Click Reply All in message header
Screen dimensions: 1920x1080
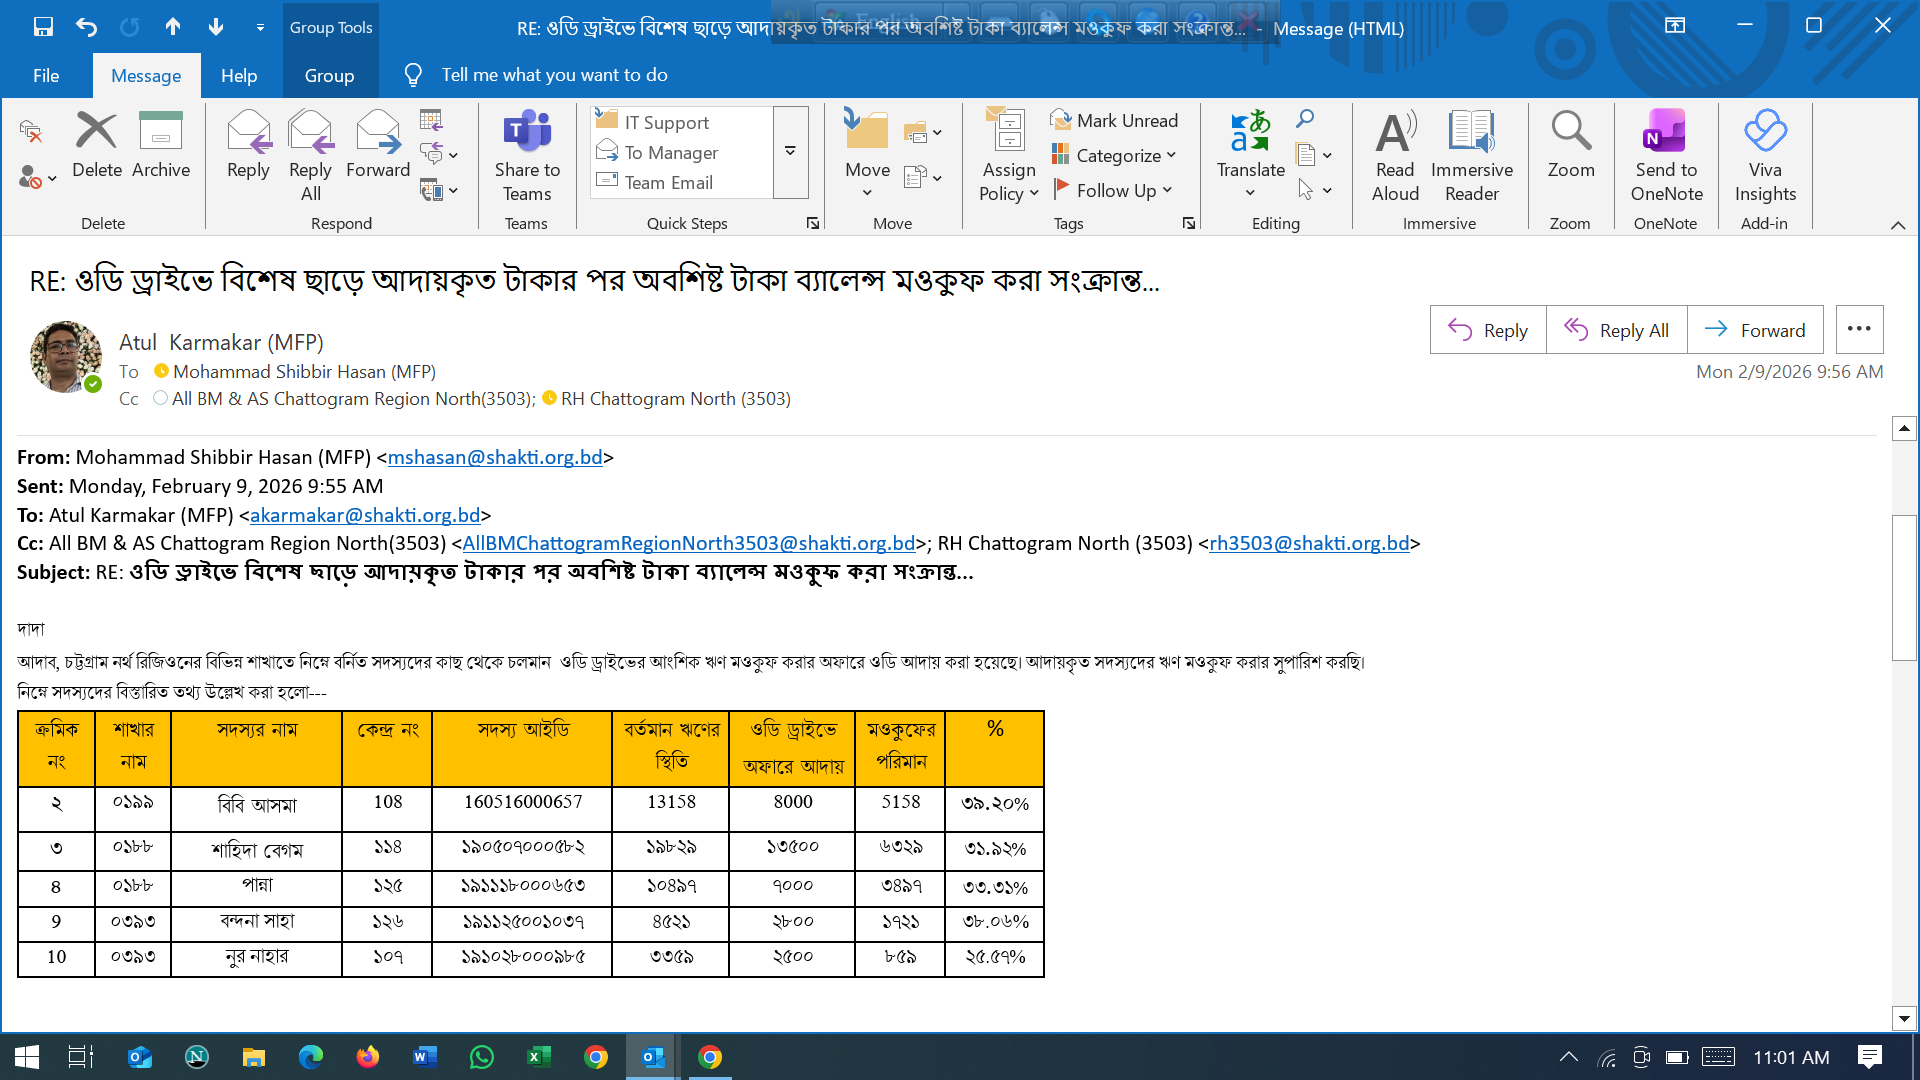coord(1617,330)
